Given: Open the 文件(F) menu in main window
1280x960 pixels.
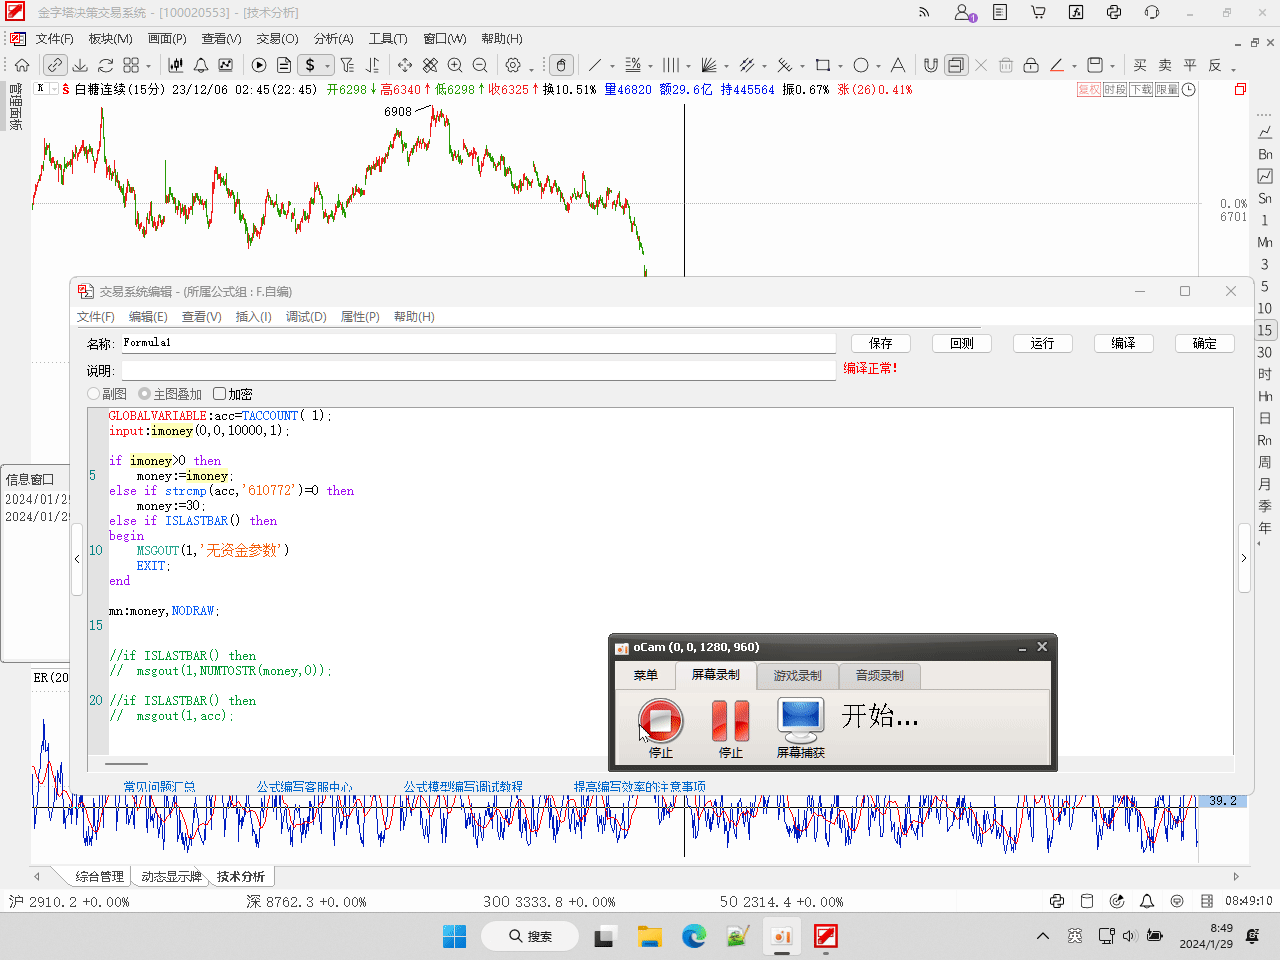Looking at the screenshot, I should pyautogui.click(x=55, y=38).
